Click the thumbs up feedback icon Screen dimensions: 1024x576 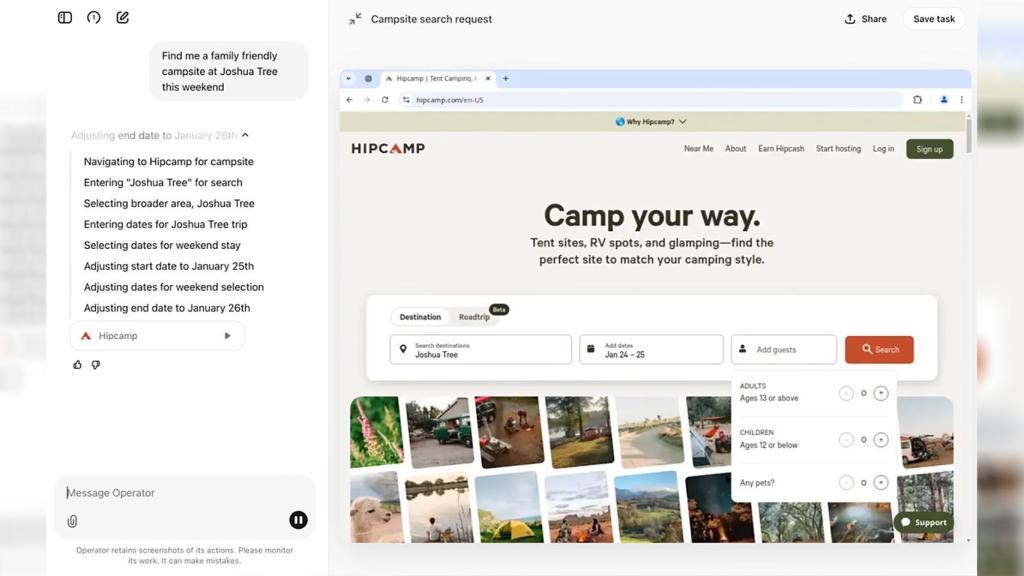(78, 365)
